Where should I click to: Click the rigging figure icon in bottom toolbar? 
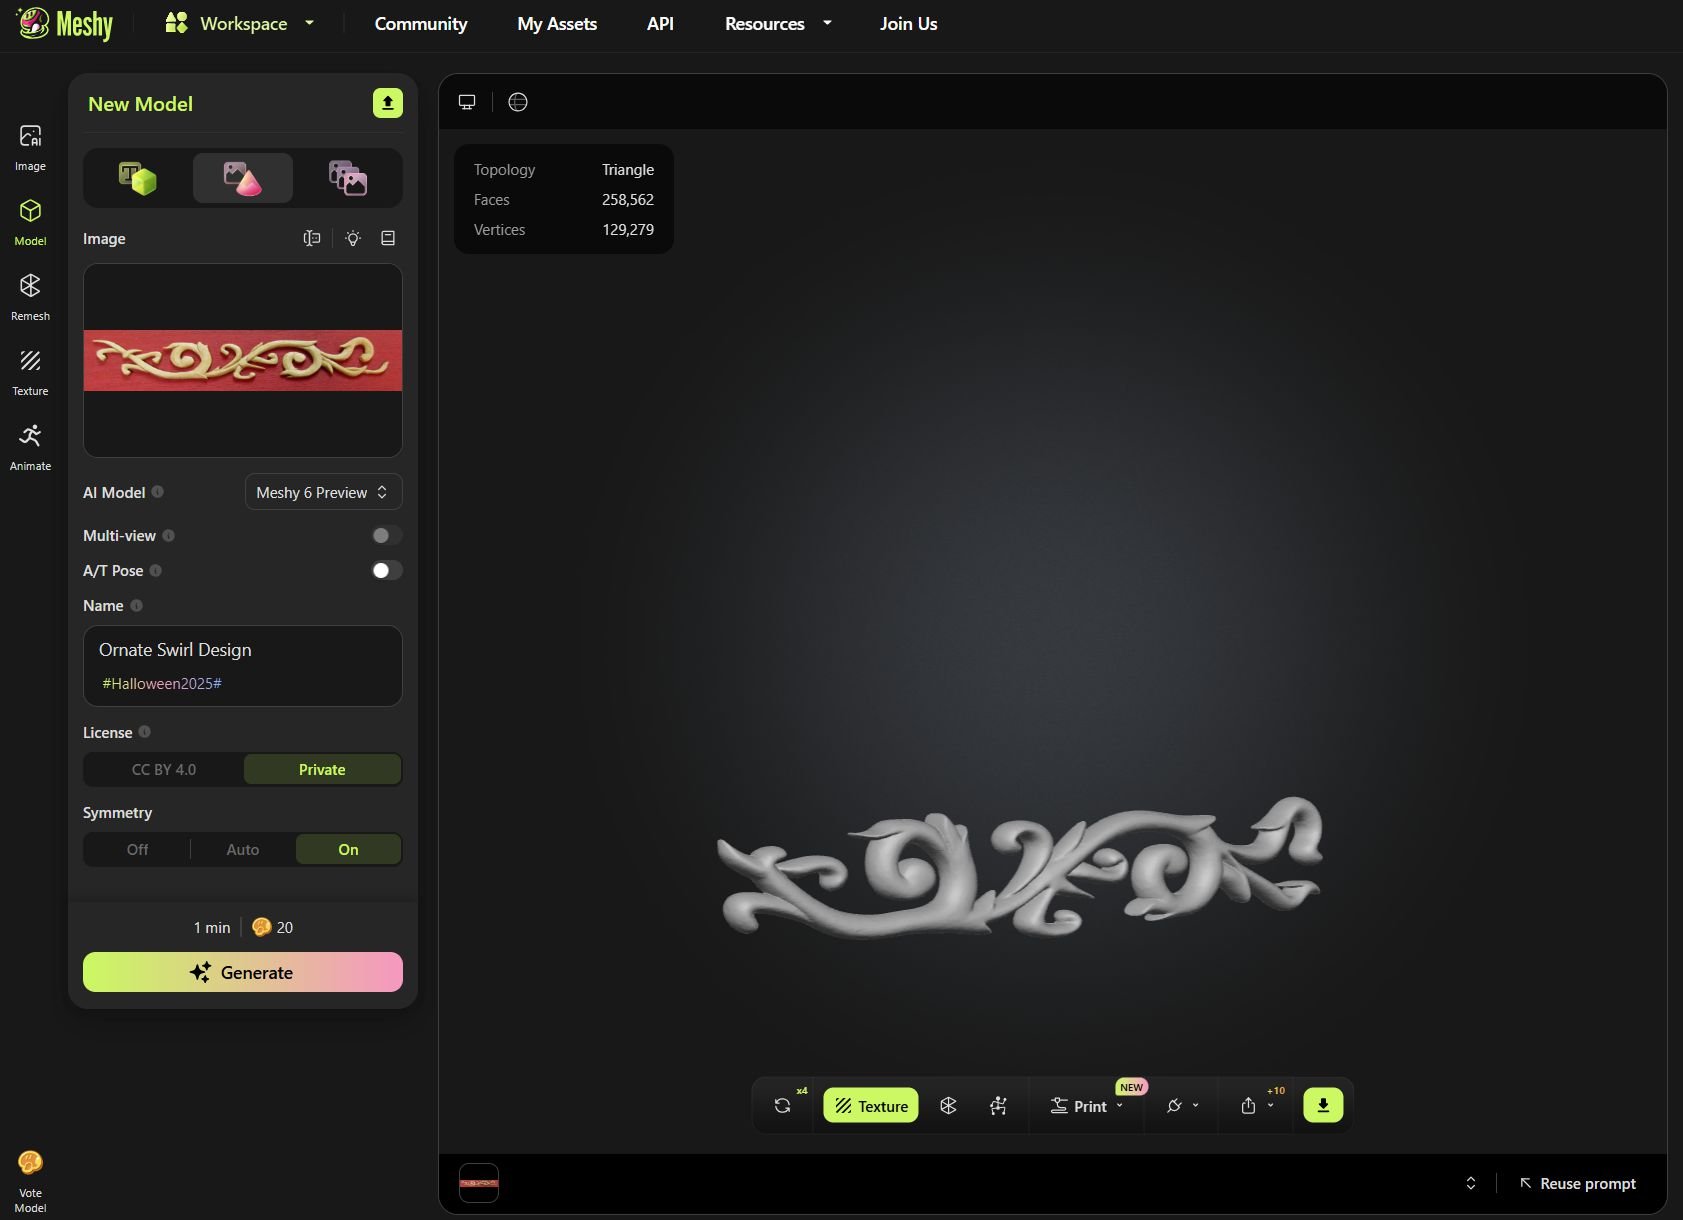[x=998, y=1105]
